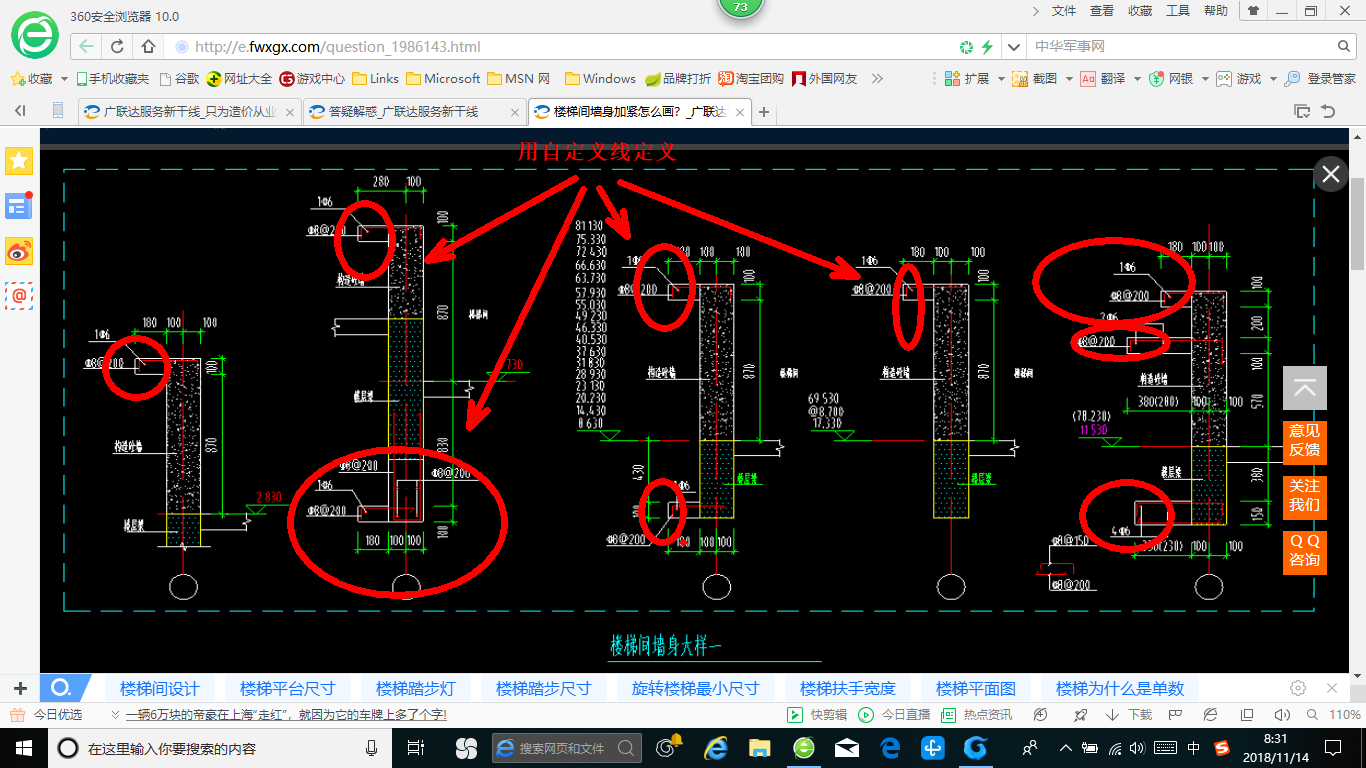Open the 查看 menu

point(1102,11)
